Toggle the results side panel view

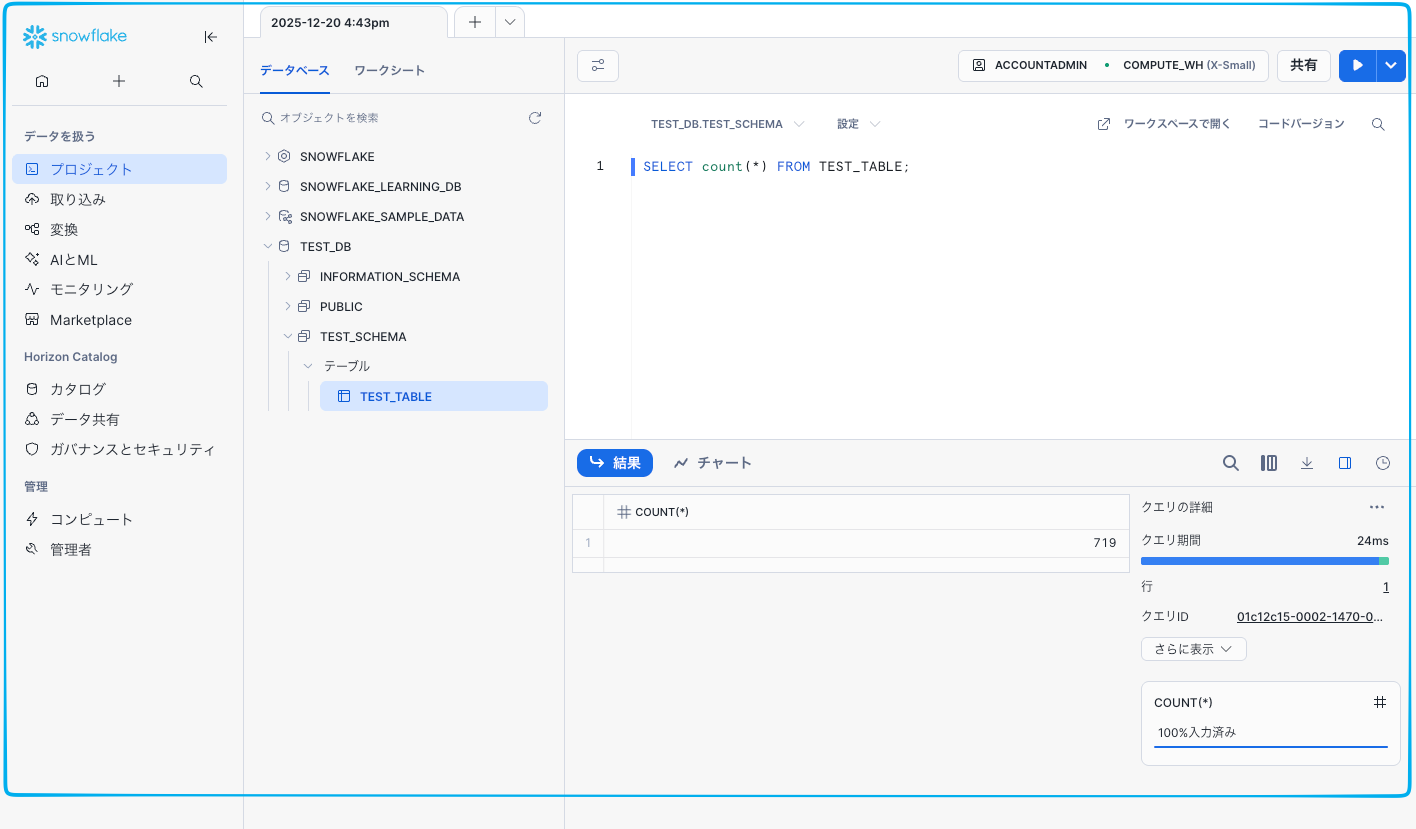point(1345,463)
